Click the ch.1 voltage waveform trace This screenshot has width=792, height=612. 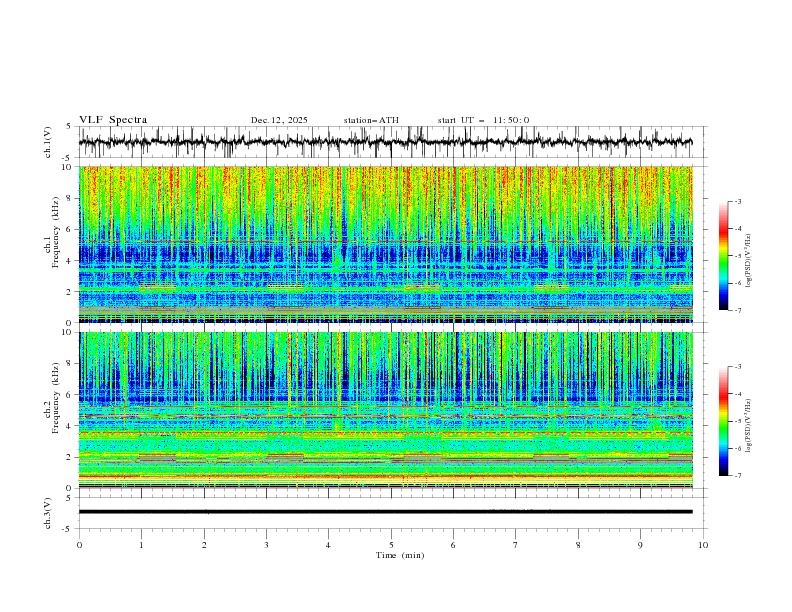pyautogui.click(x=386, y=142)
